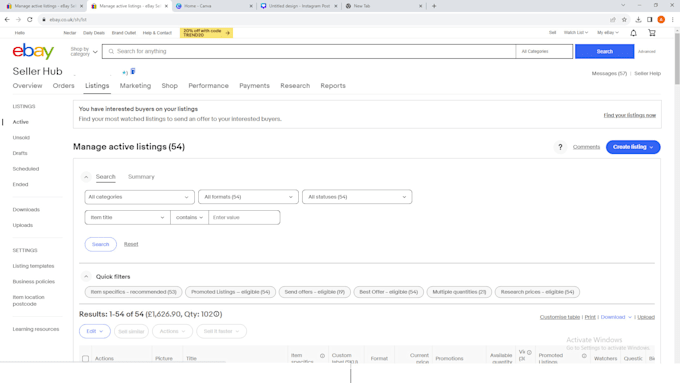
Task: Collapse the Quick filters section
Action: point(86,277)
